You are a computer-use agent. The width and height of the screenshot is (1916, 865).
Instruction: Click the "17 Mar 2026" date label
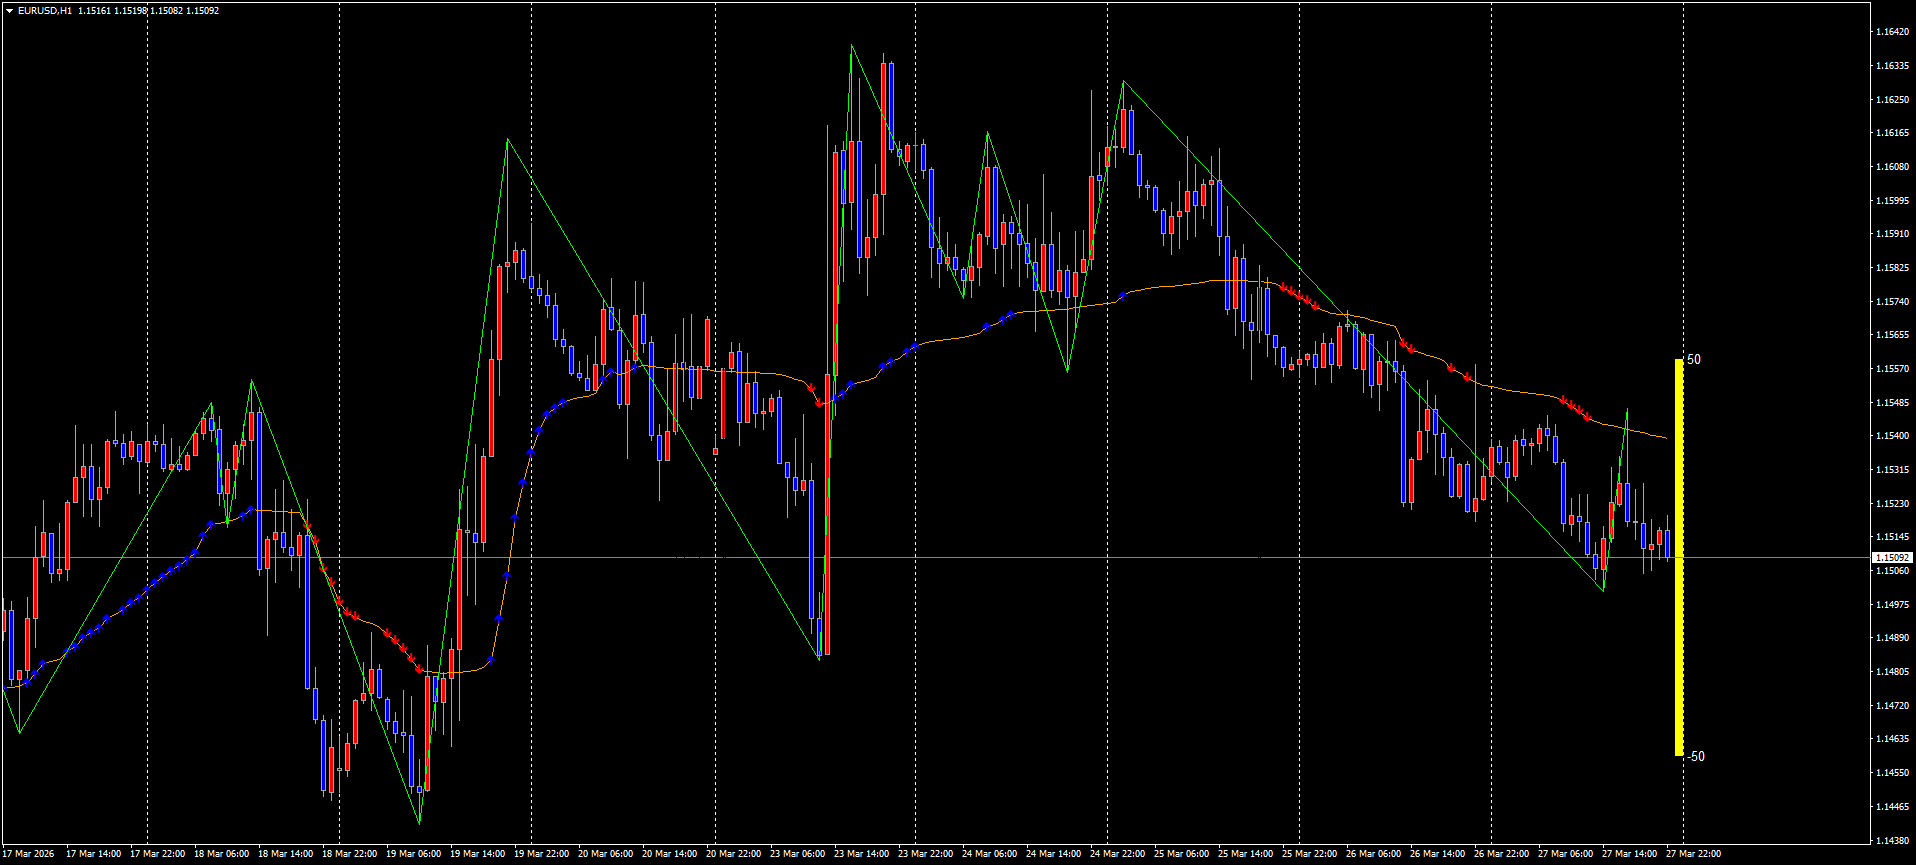click(28, 854)
